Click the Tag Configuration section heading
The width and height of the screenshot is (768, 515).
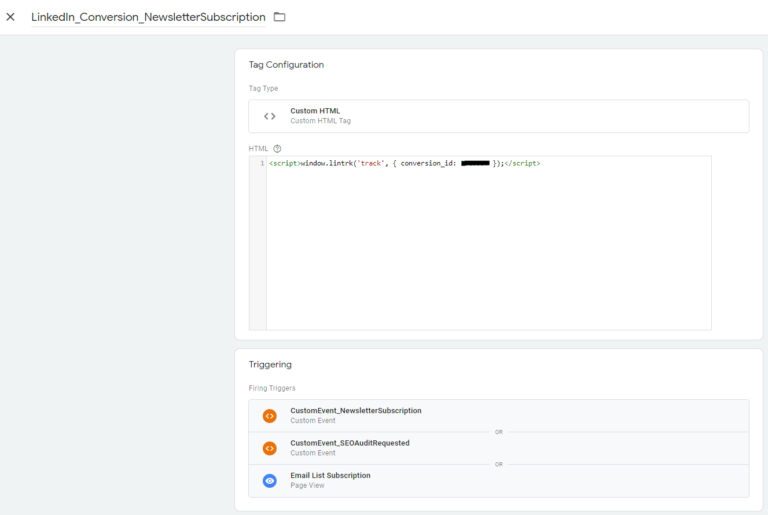point(286,65)
